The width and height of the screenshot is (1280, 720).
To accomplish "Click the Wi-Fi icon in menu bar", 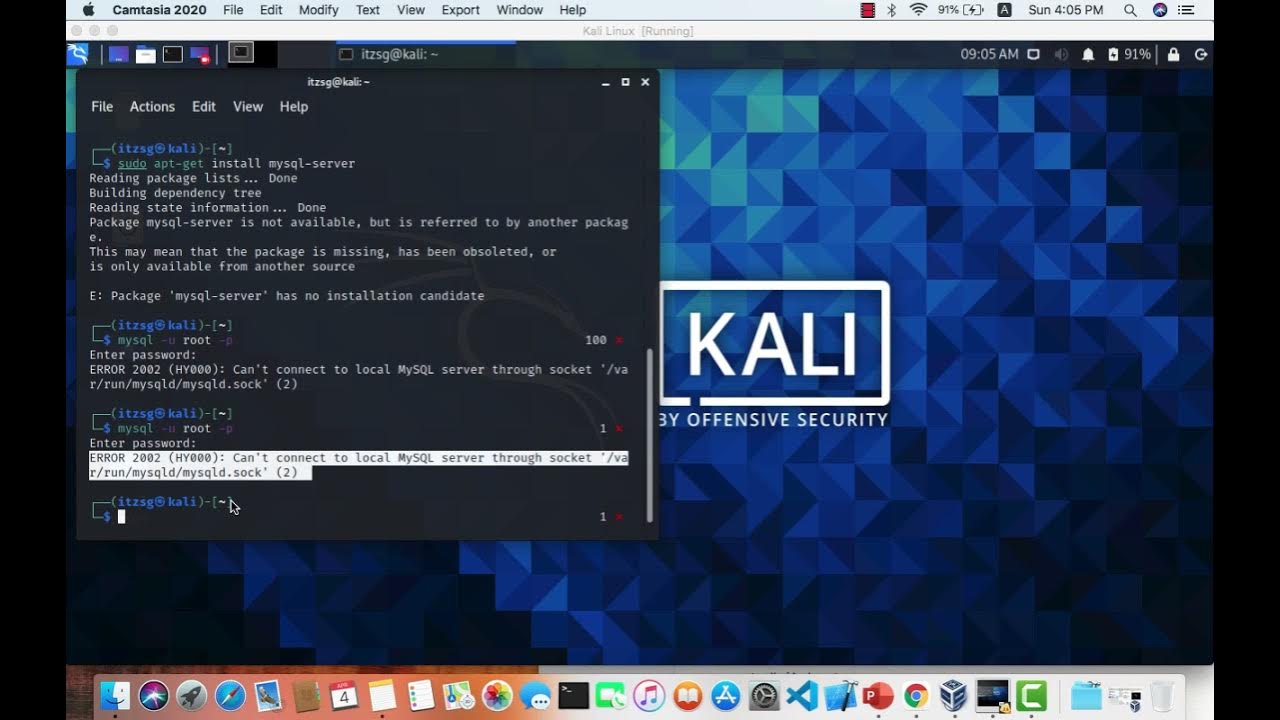I will [x=918, y=10].
